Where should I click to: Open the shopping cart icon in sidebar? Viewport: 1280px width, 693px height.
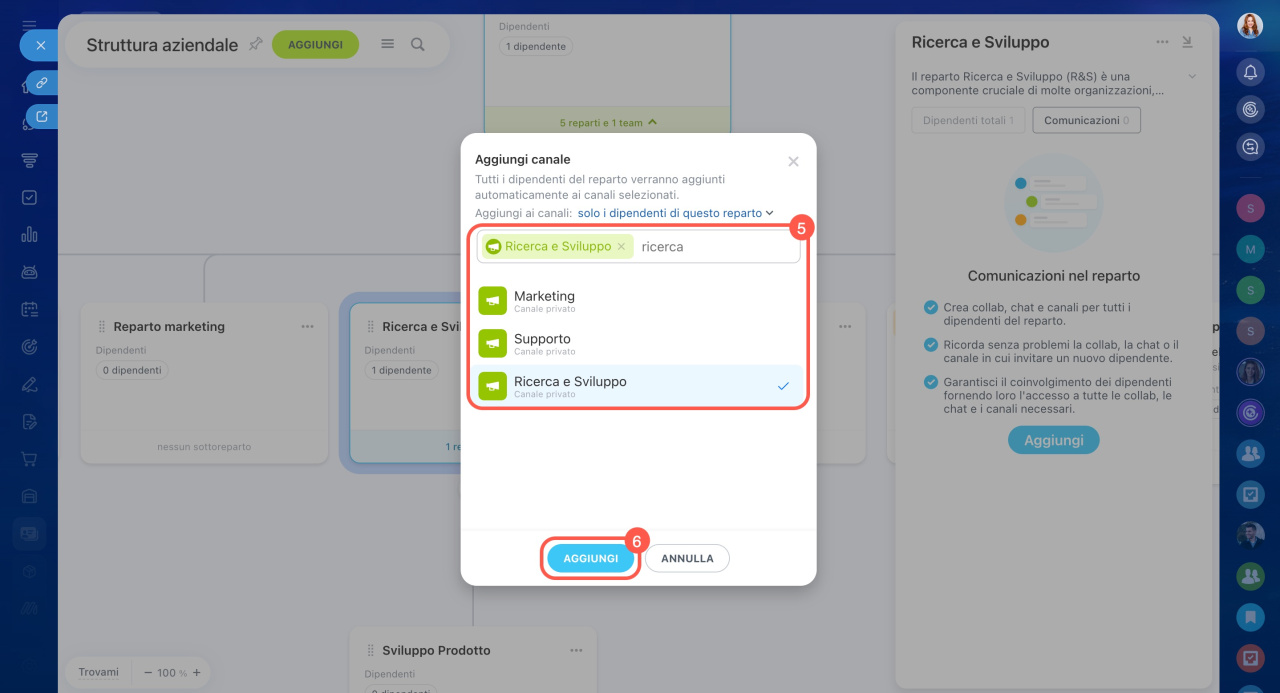[x=29, y=459]
